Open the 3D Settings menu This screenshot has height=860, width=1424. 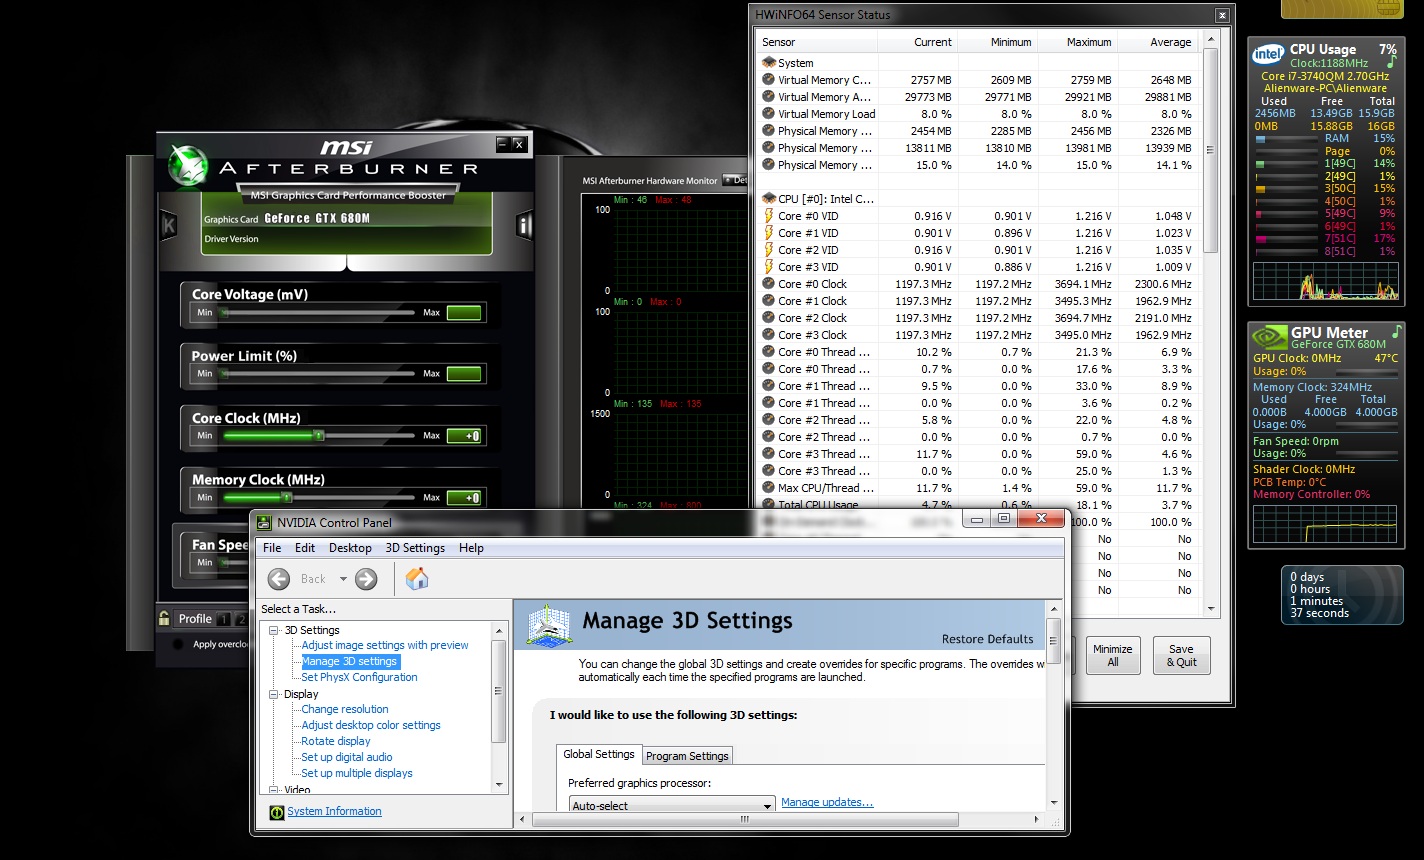(x=415, y=548)
